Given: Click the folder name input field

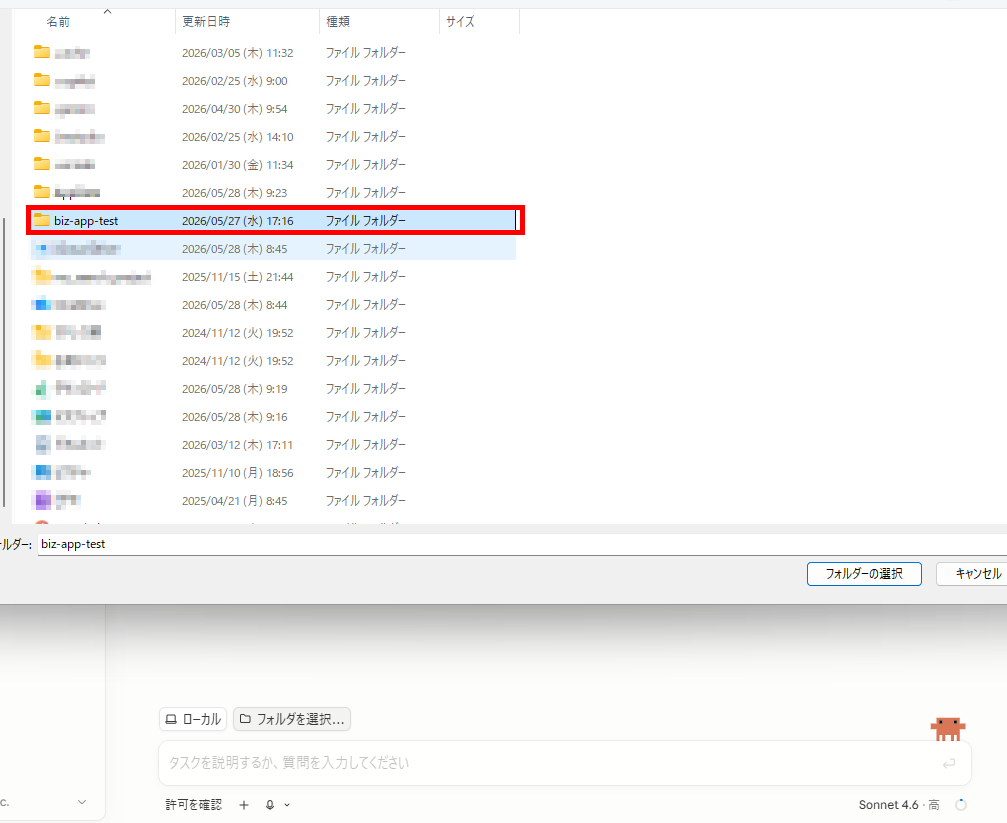Looking at the screenshot, I should [522, 544].
